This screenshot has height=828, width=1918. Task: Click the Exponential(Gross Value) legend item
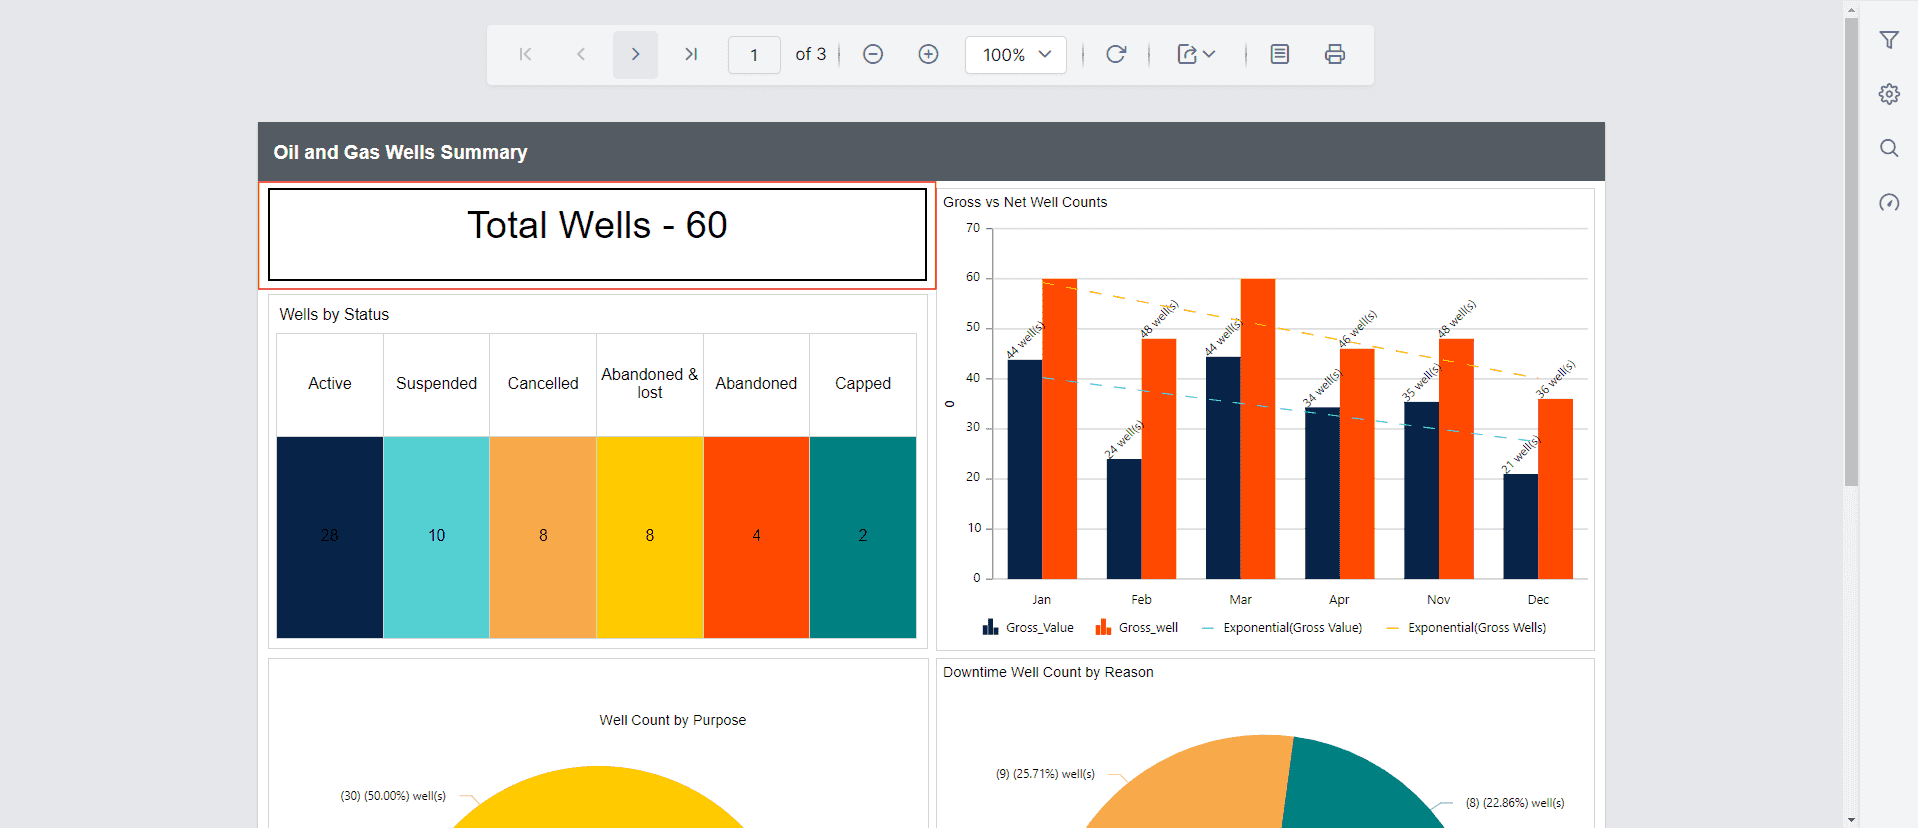[1282, 628]
